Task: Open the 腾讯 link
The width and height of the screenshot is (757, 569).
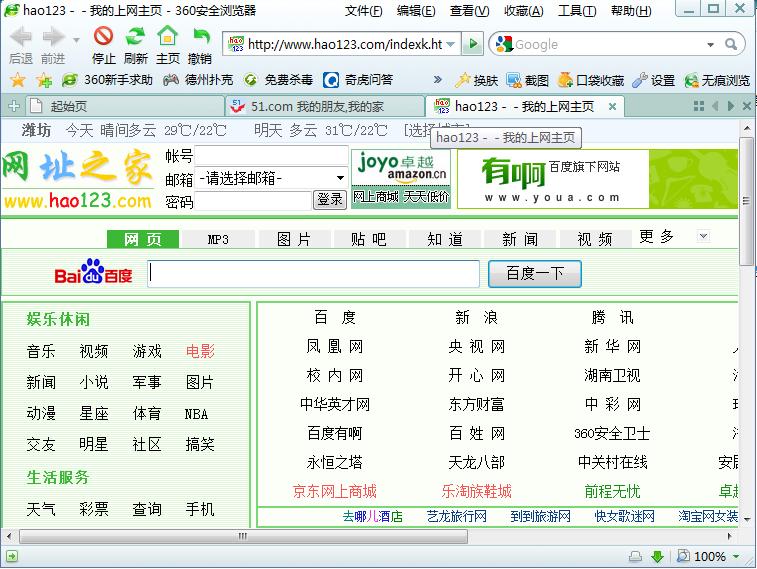Action: (612, 317)
